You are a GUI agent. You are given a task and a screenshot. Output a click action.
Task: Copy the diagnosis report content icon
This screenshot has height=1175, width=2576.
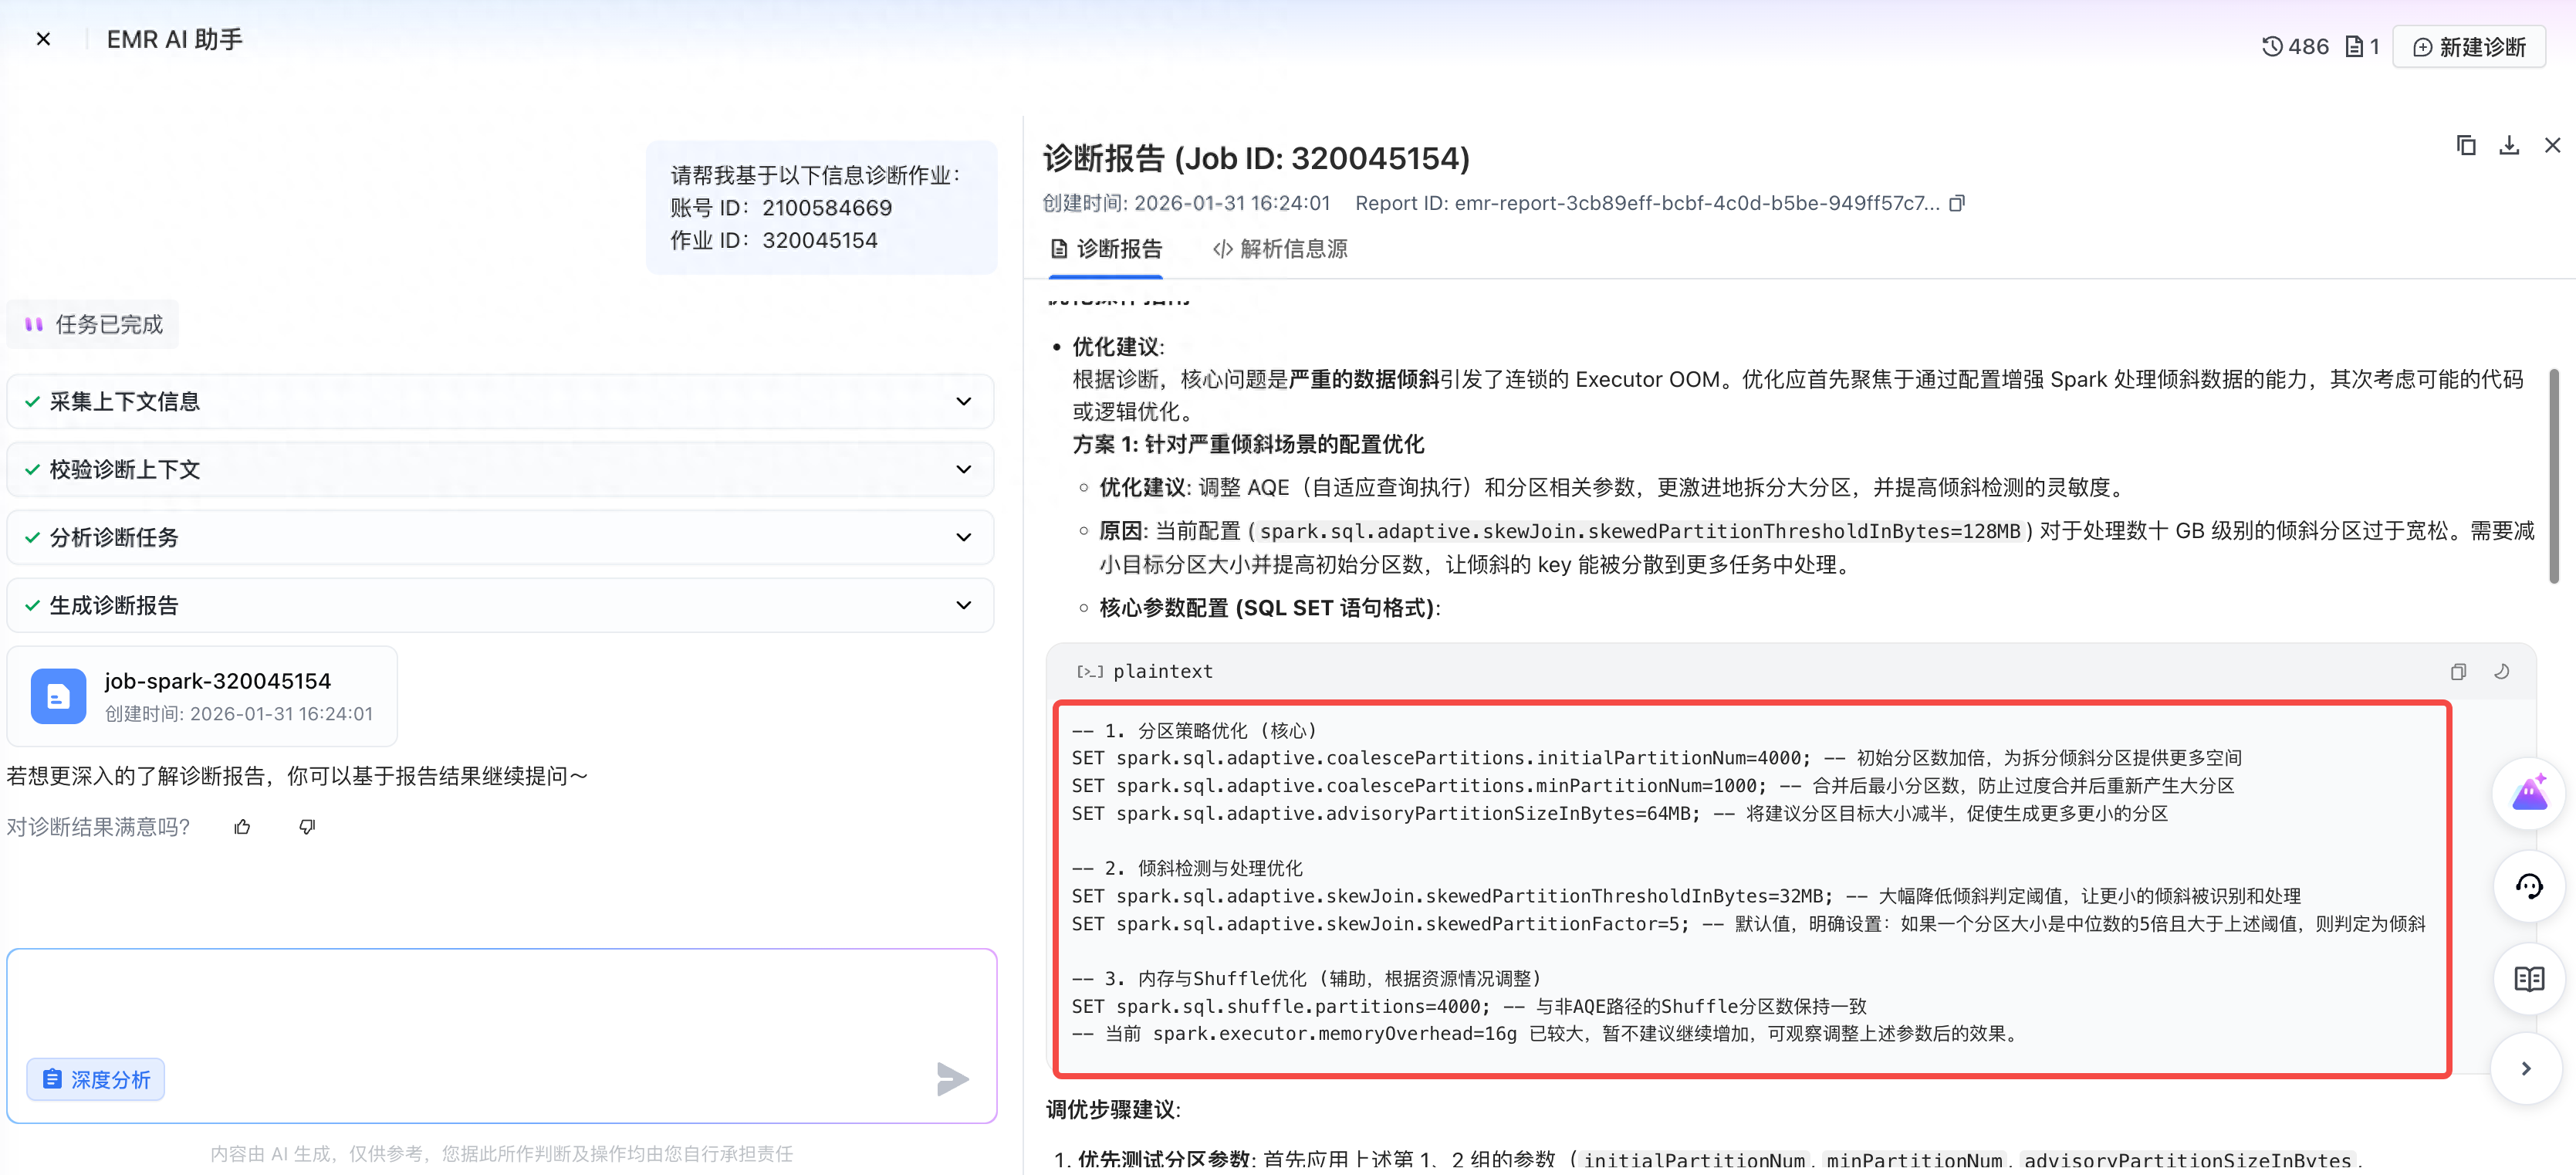[2466, 146]
